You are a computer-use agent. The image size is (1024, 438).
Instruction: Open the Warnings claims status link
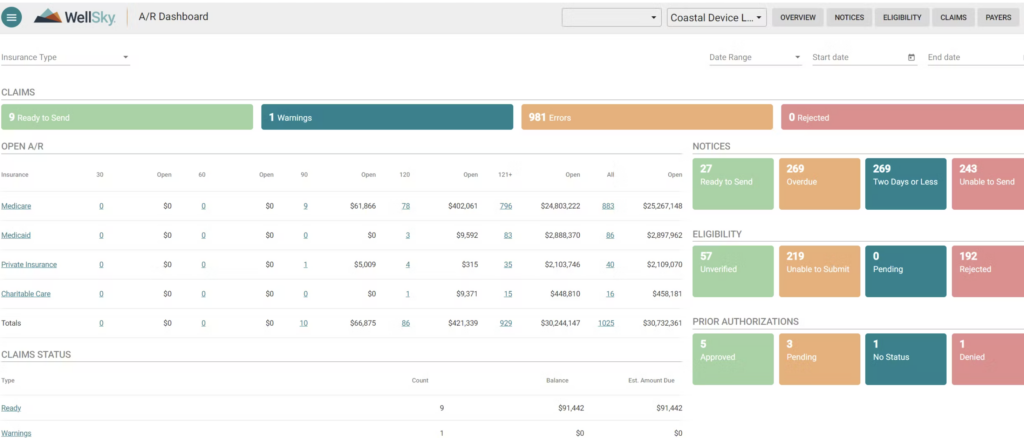click(x=16, y=433)
